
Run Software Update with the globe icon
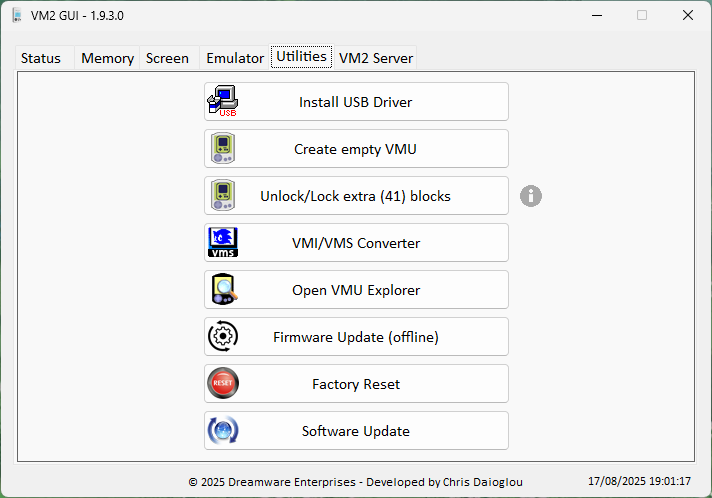356,431
